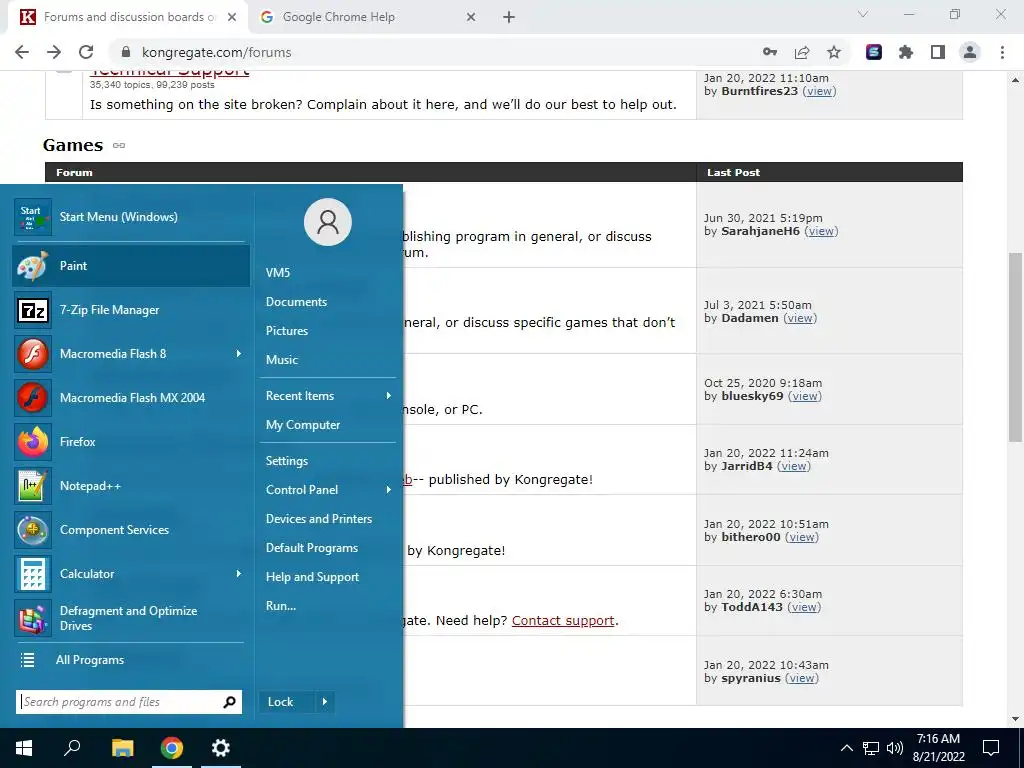1024x768 pixels.
Task: Click the user account avatar
Action: click(x=328, y=222)
